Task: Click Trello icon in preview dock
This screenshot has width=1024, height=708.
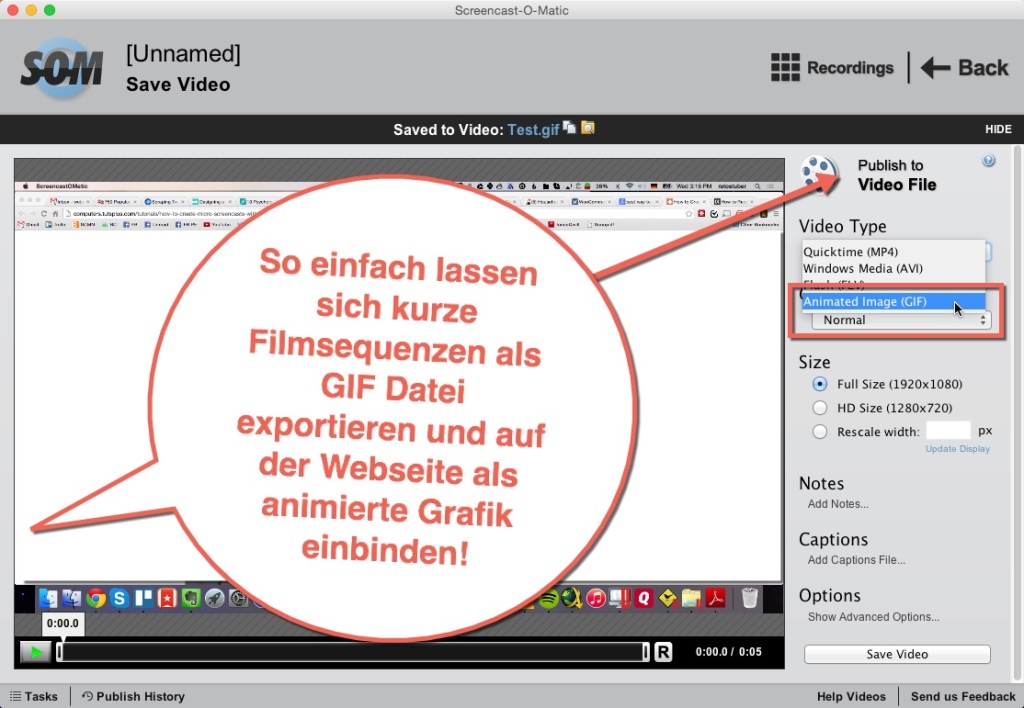Action: [x=143, y=598]
